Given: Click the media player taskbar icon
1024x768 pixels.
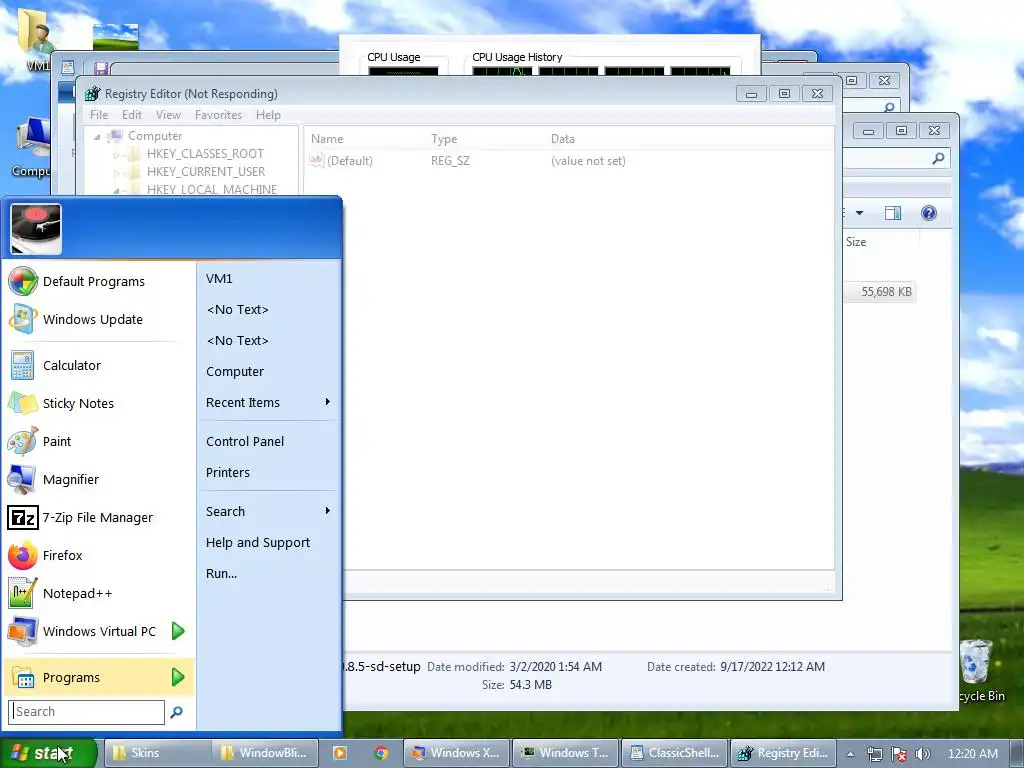Looking at the screenshot, I should (340, 753).
